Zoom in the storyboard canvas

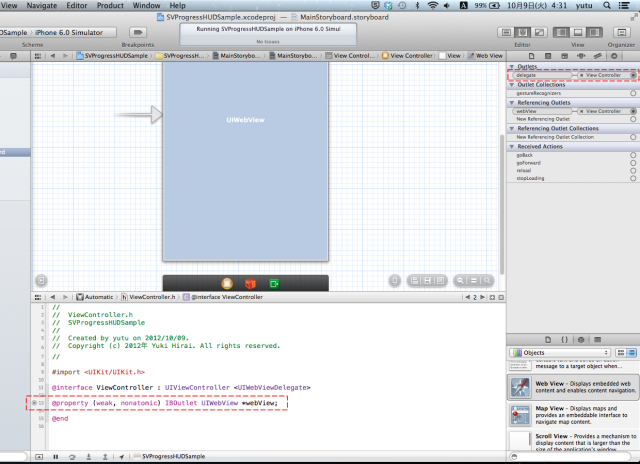[x=487, y=280]
